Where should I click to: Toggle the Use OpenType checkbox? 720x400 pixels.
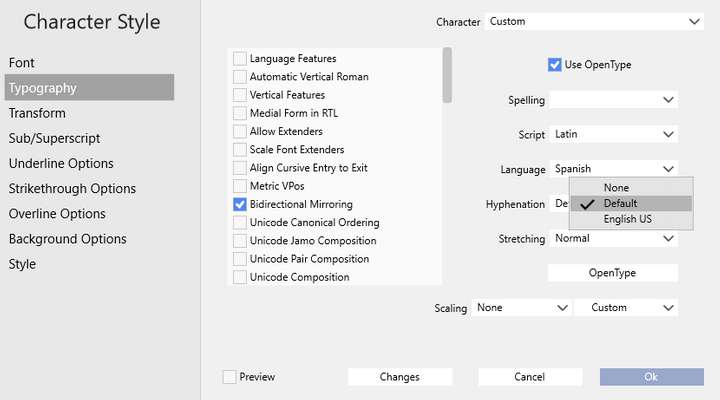pos(555,65)
